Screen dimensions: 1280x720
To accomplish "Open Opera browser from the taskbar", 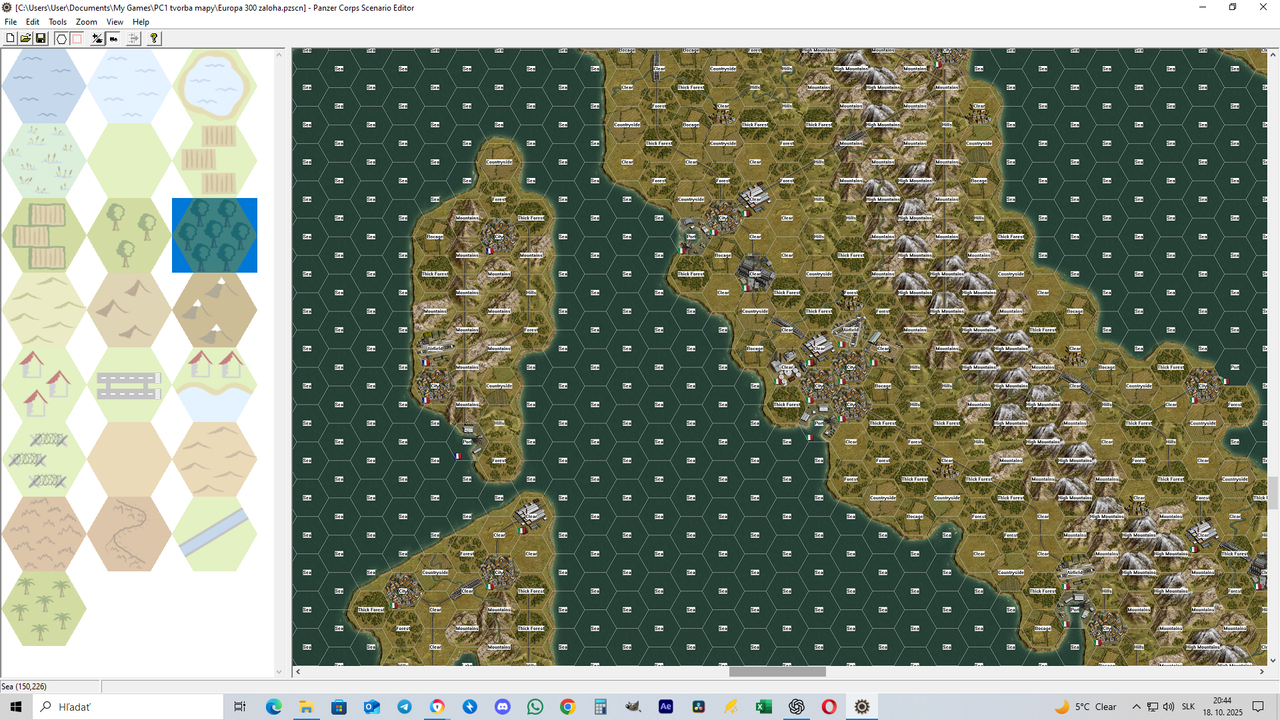I will click(829, 706).
